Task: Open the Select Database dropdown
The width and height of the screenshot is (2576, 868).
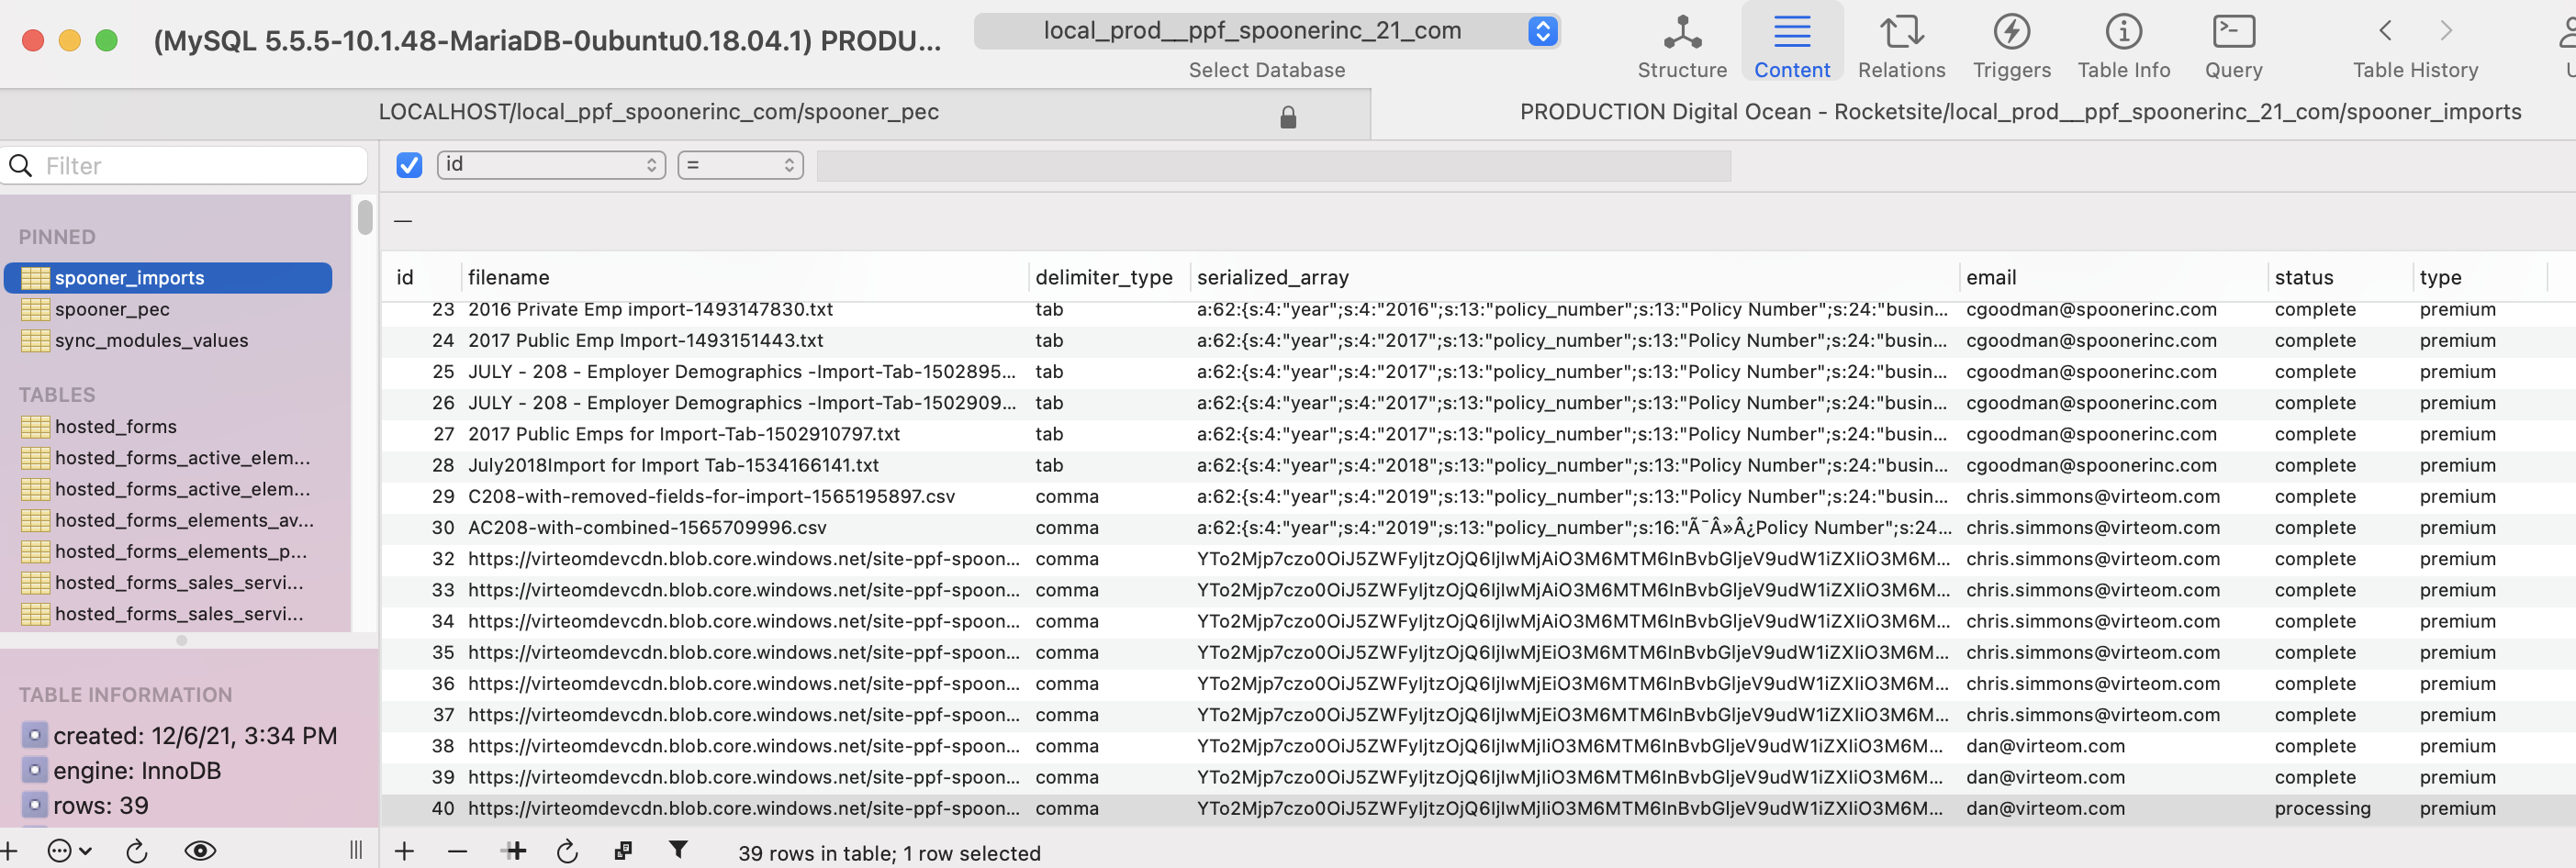Action: coord(1266,31)
